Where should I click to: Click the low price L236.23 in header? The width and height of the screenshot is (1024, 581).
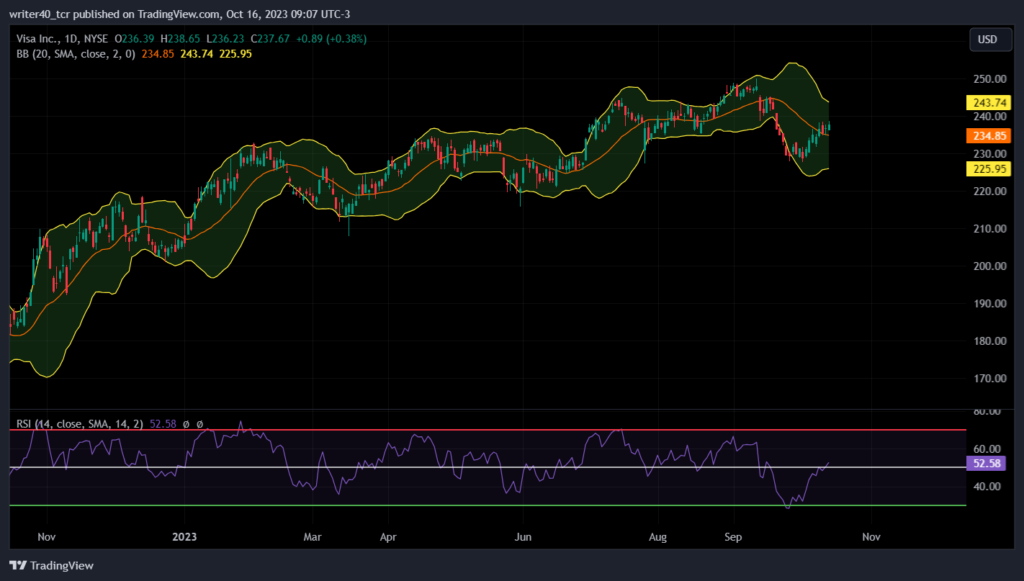tap(225, 39)
